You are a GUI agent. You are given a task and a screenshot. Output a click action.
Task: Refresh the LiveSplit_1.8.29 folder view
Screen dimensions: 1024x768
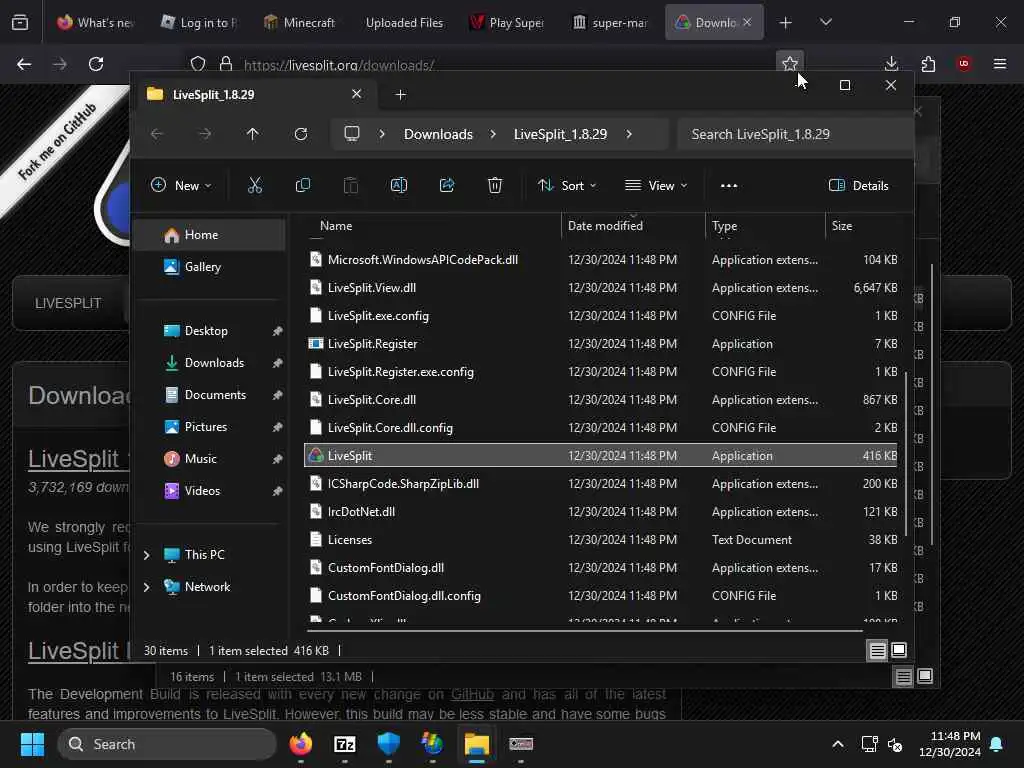(301, 134)
